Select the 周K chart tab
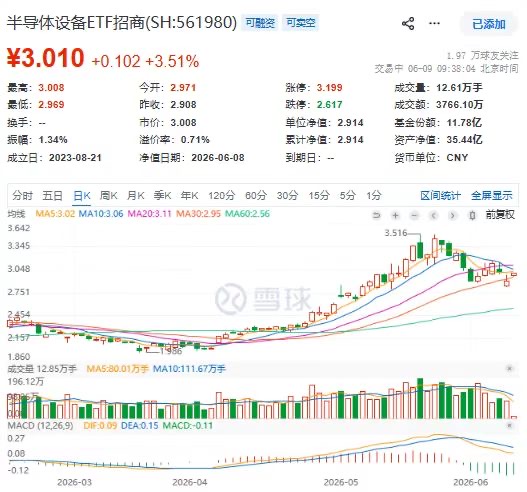Screen dimensions: 527x492 (x=108, y=195)
